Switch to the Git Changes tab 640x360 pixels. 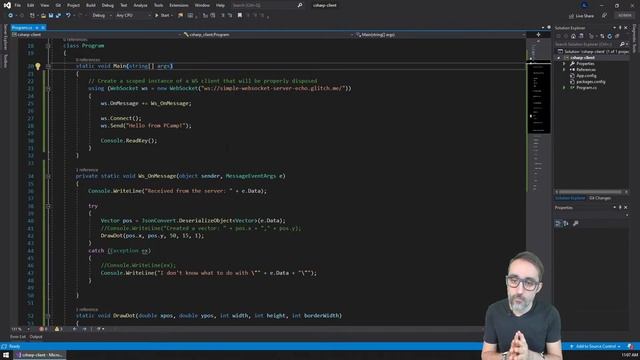click(600, 198)
